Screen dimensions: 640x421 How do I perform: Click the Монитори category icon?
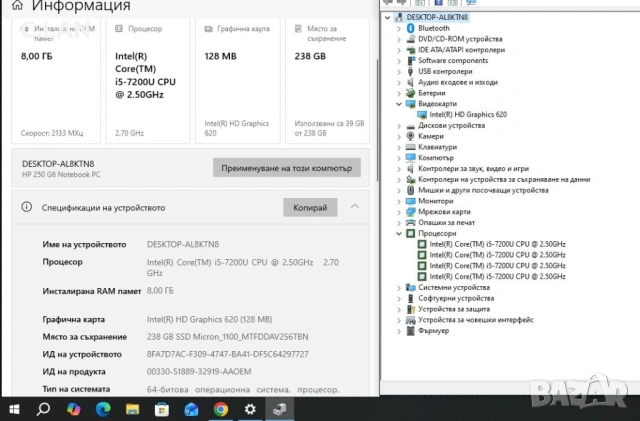411,201
